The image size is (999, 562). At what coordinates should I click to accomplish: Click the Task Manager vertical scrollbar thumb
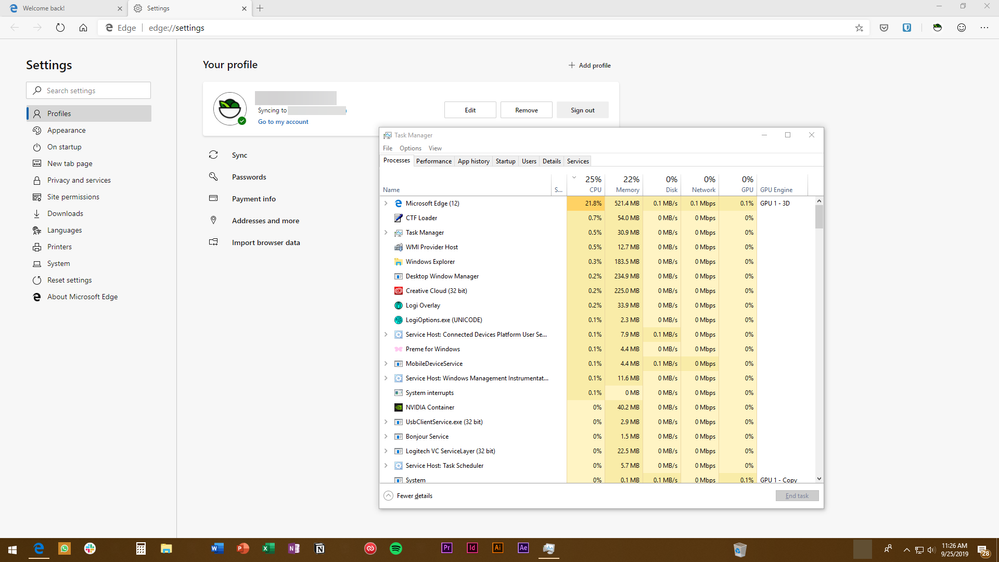819,217
